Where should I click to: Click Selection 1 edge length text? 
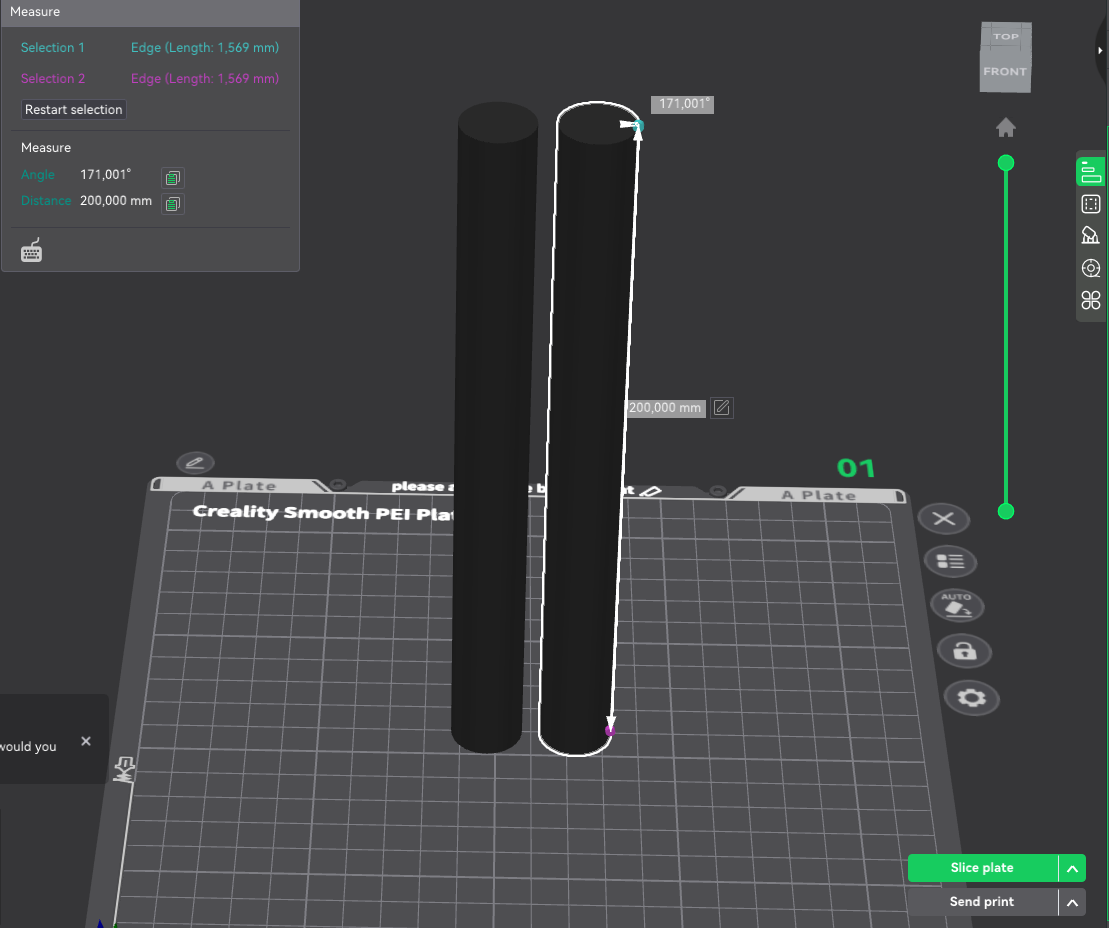coord(205,47)
